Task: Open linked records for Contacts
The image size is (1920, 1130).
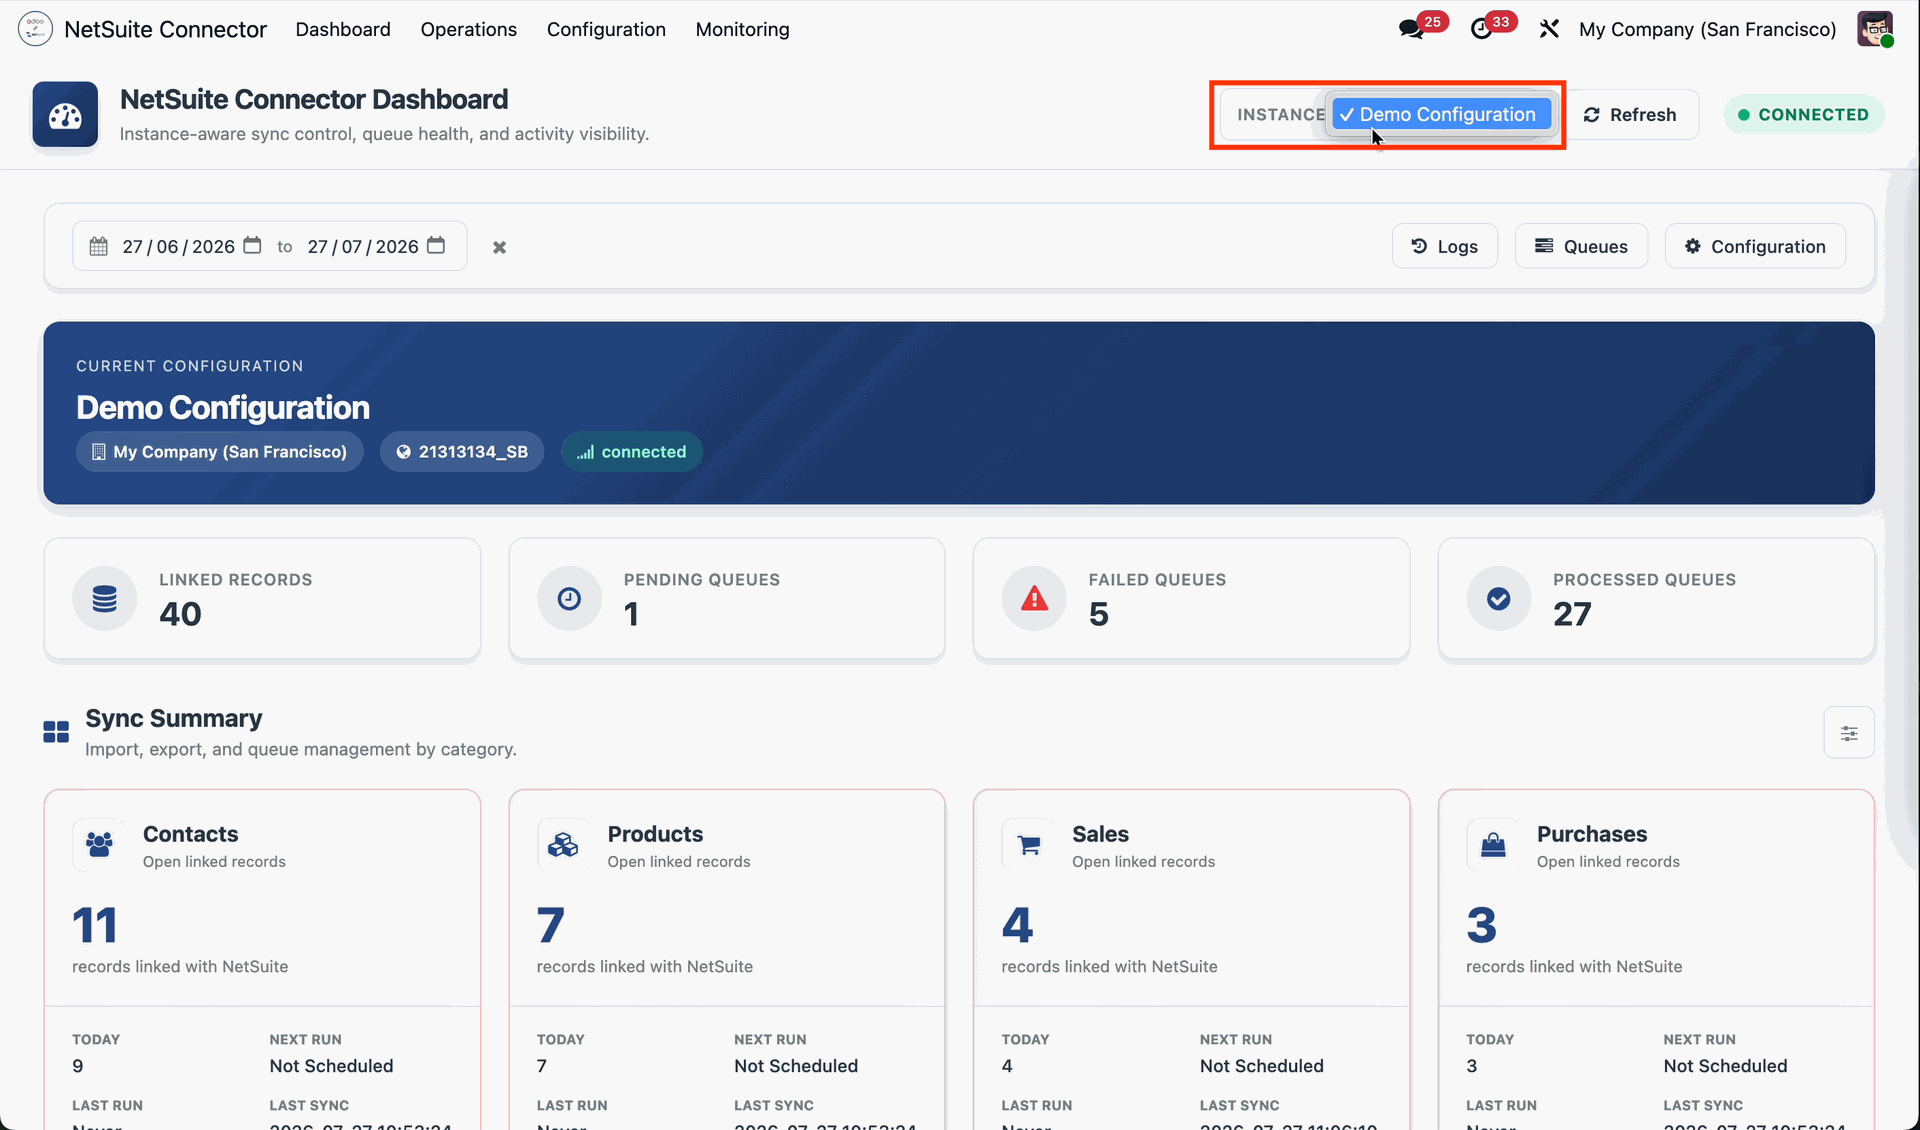Action: (214, 861)
